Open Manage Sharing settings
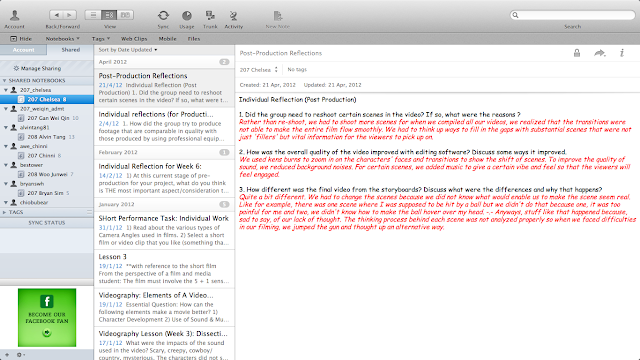 (37, 68)
